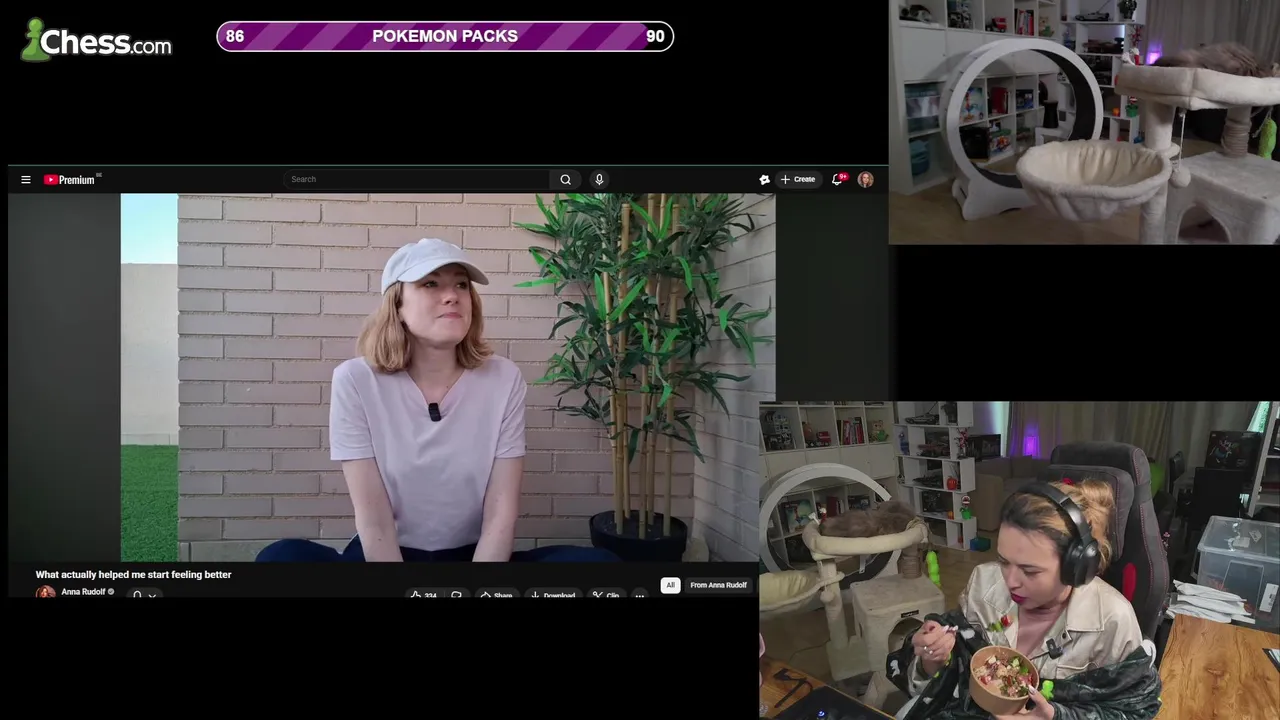Start voice search with microphone icon

[599, 179]
